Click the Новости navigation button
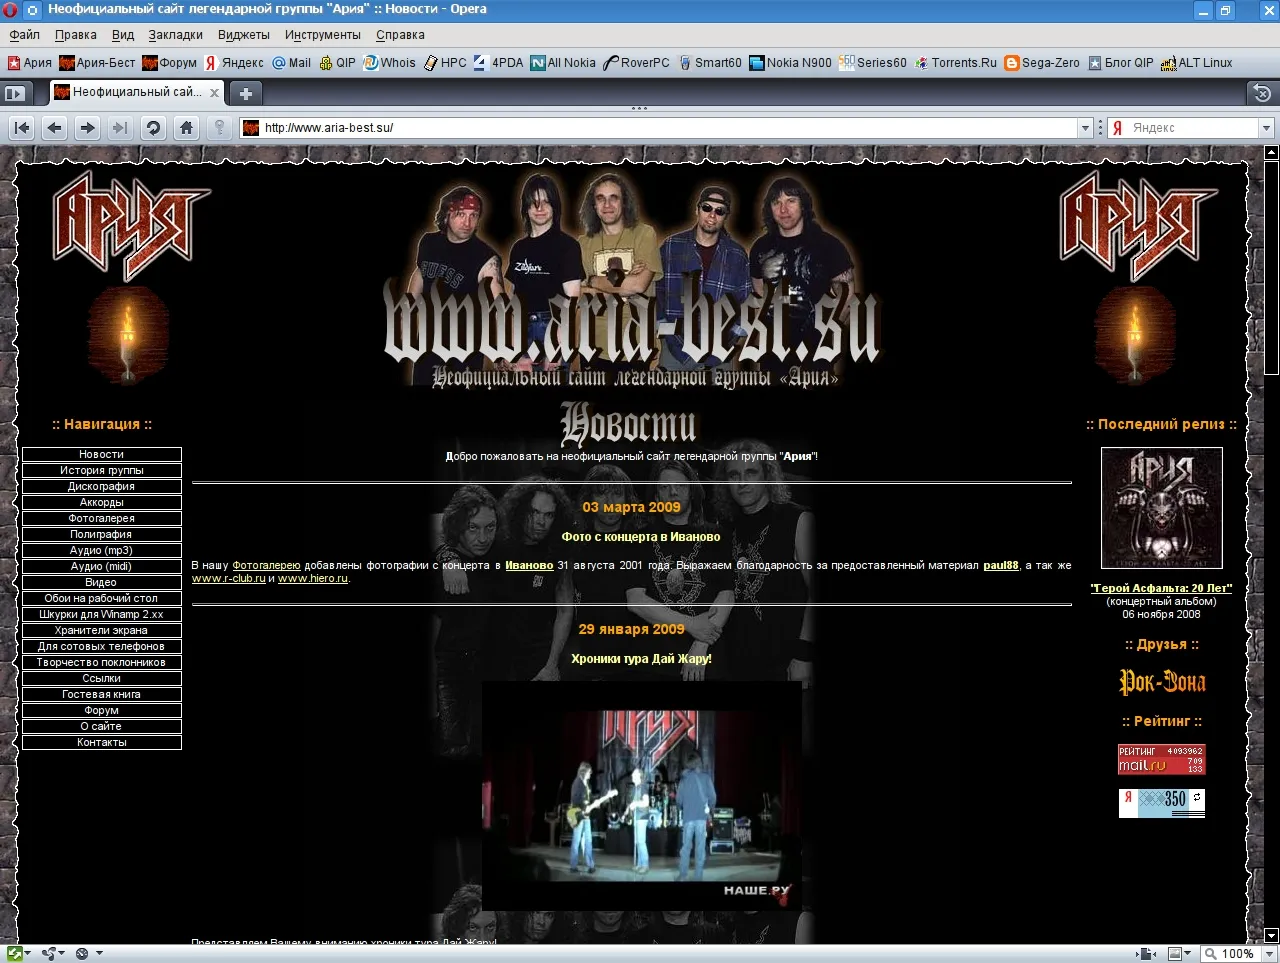The height and width of the screenshot is (963, 1280). tap(102, 455)
